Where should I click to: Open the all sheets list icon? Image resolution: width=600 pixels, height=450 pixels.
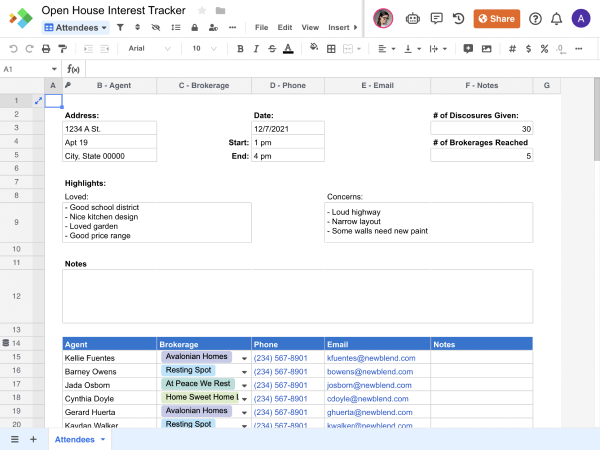tap(15, 439)
